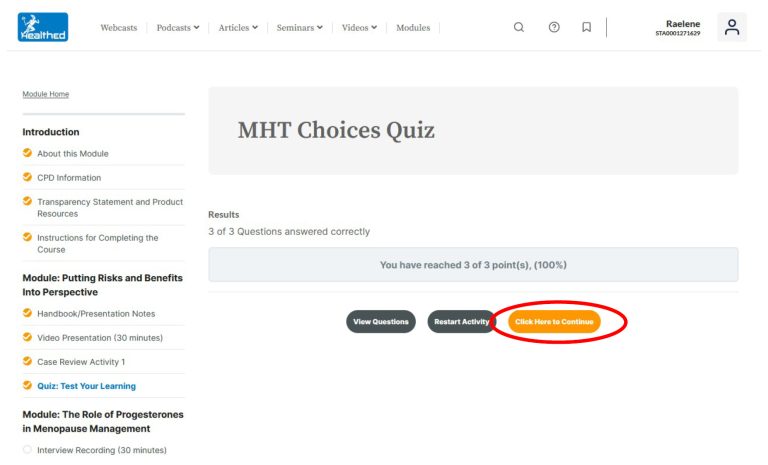
Task: Open the bookmarks icon
Action: click(x=586, y=27)
